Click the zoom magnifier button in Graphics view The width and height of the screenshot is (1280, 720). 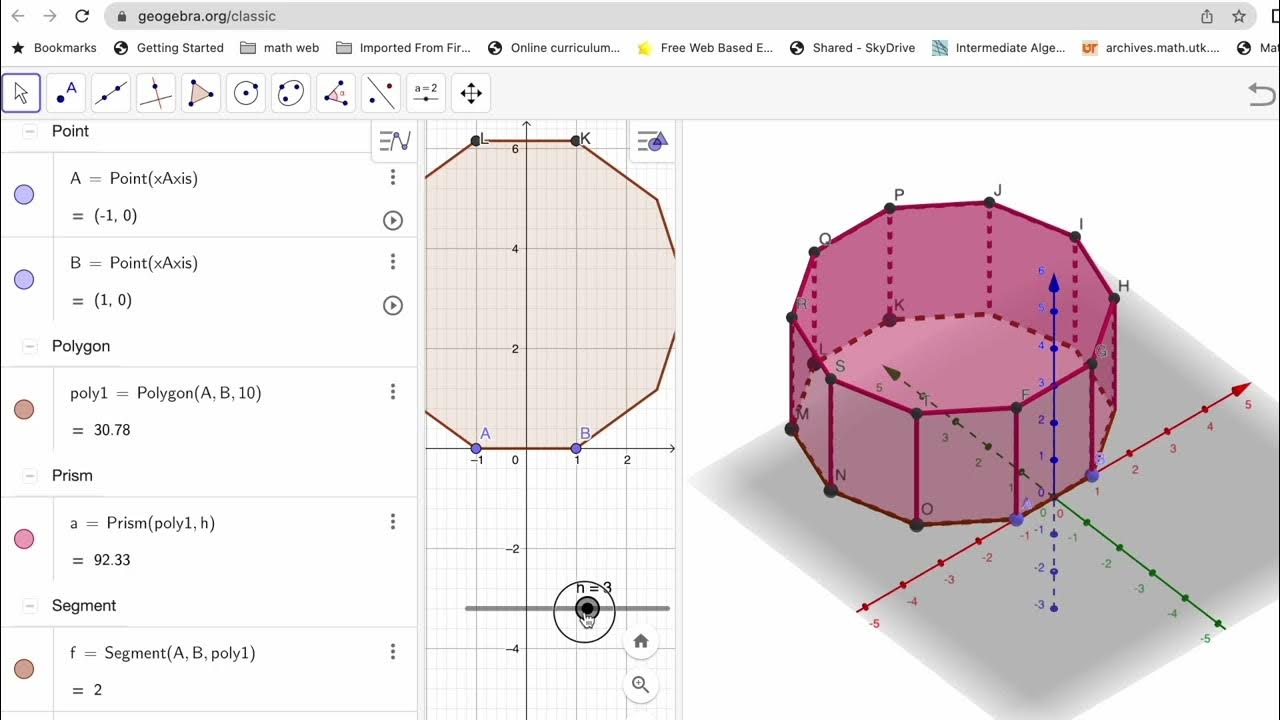coord(641,685)
